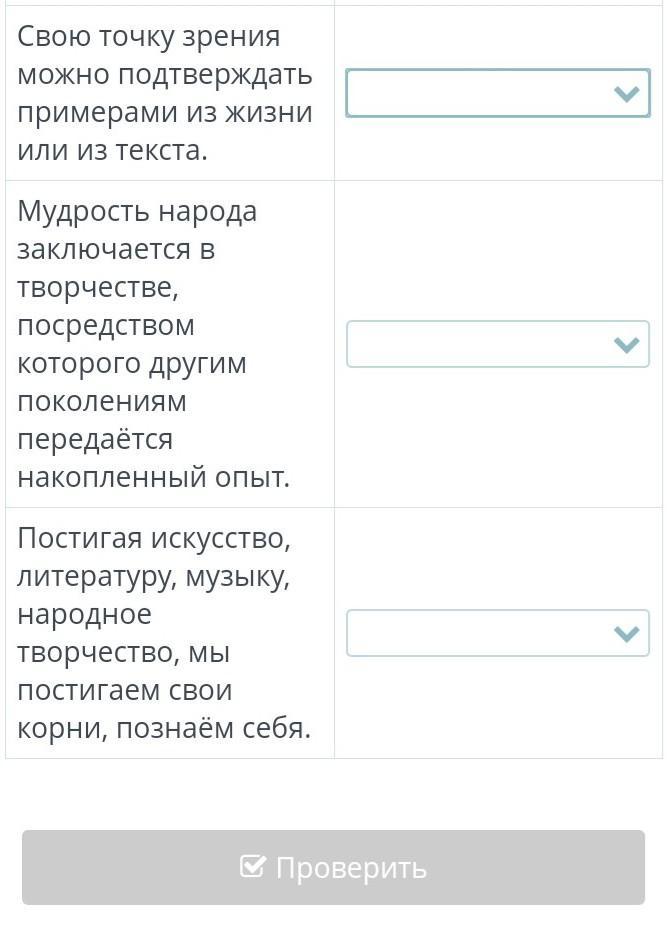
Task: Open dropdown beside "Постигая искусство" statement
Action: 498,633
